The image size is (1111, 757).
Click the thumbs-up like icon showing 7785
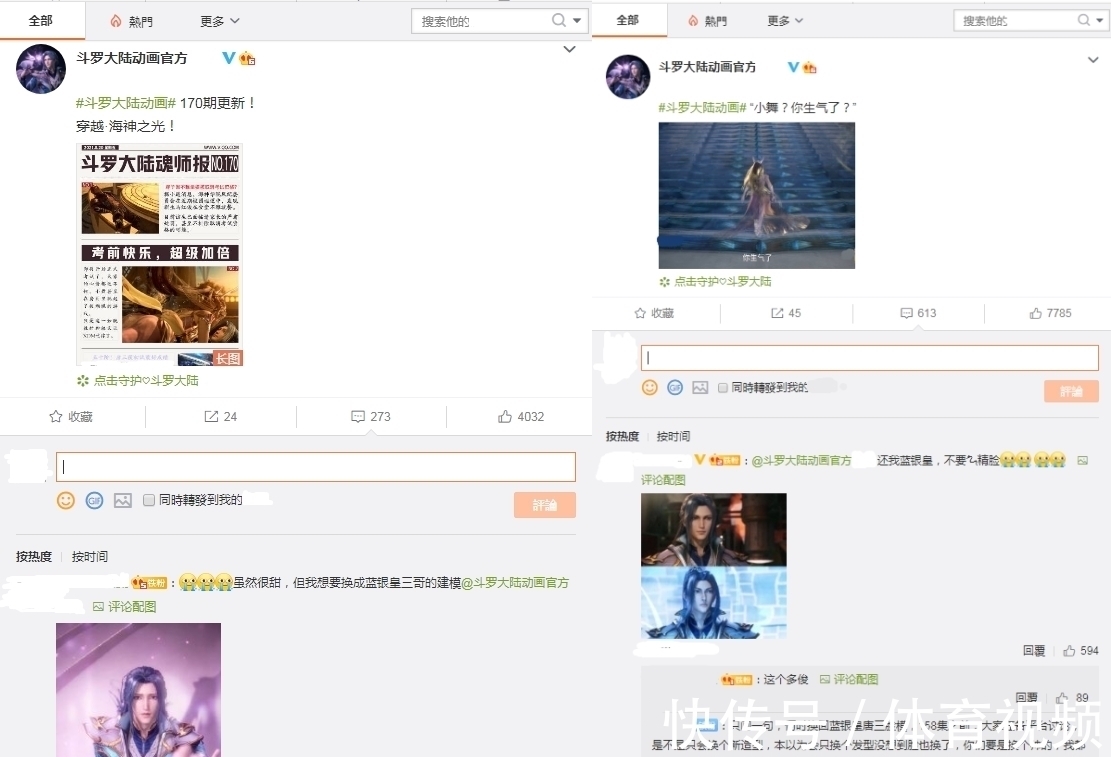1035,313
